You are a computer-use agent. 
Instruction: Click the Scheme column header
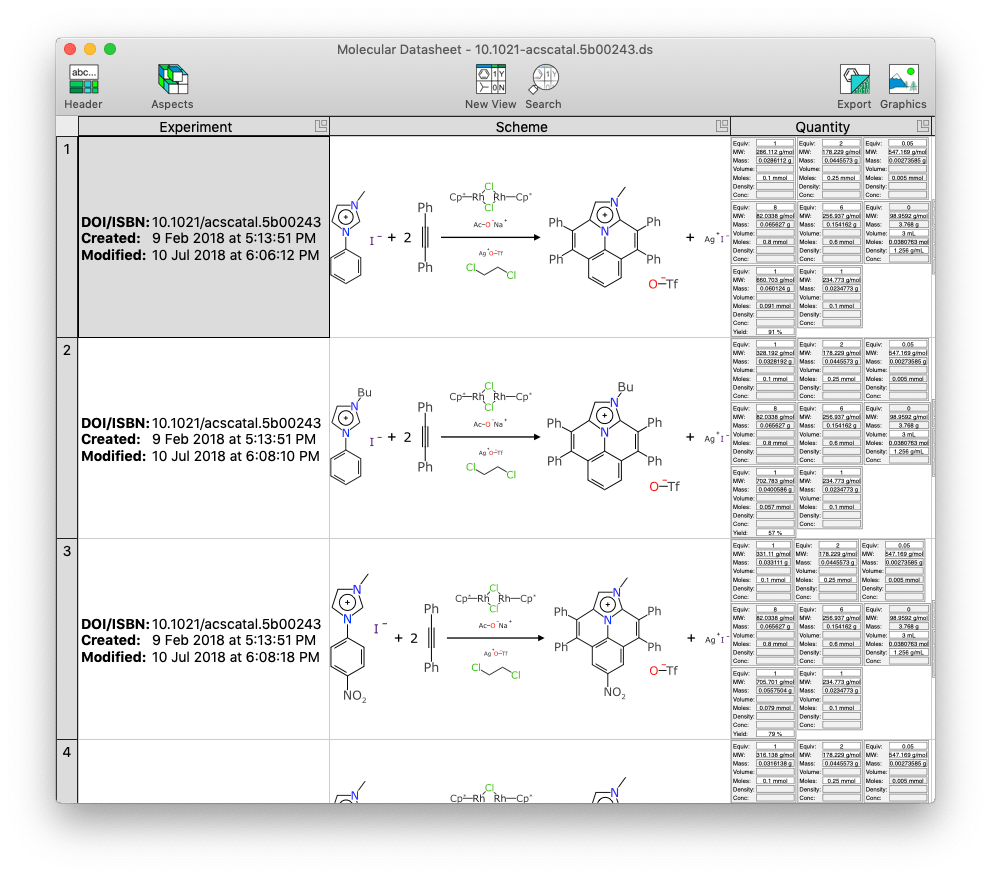[521, 127]
